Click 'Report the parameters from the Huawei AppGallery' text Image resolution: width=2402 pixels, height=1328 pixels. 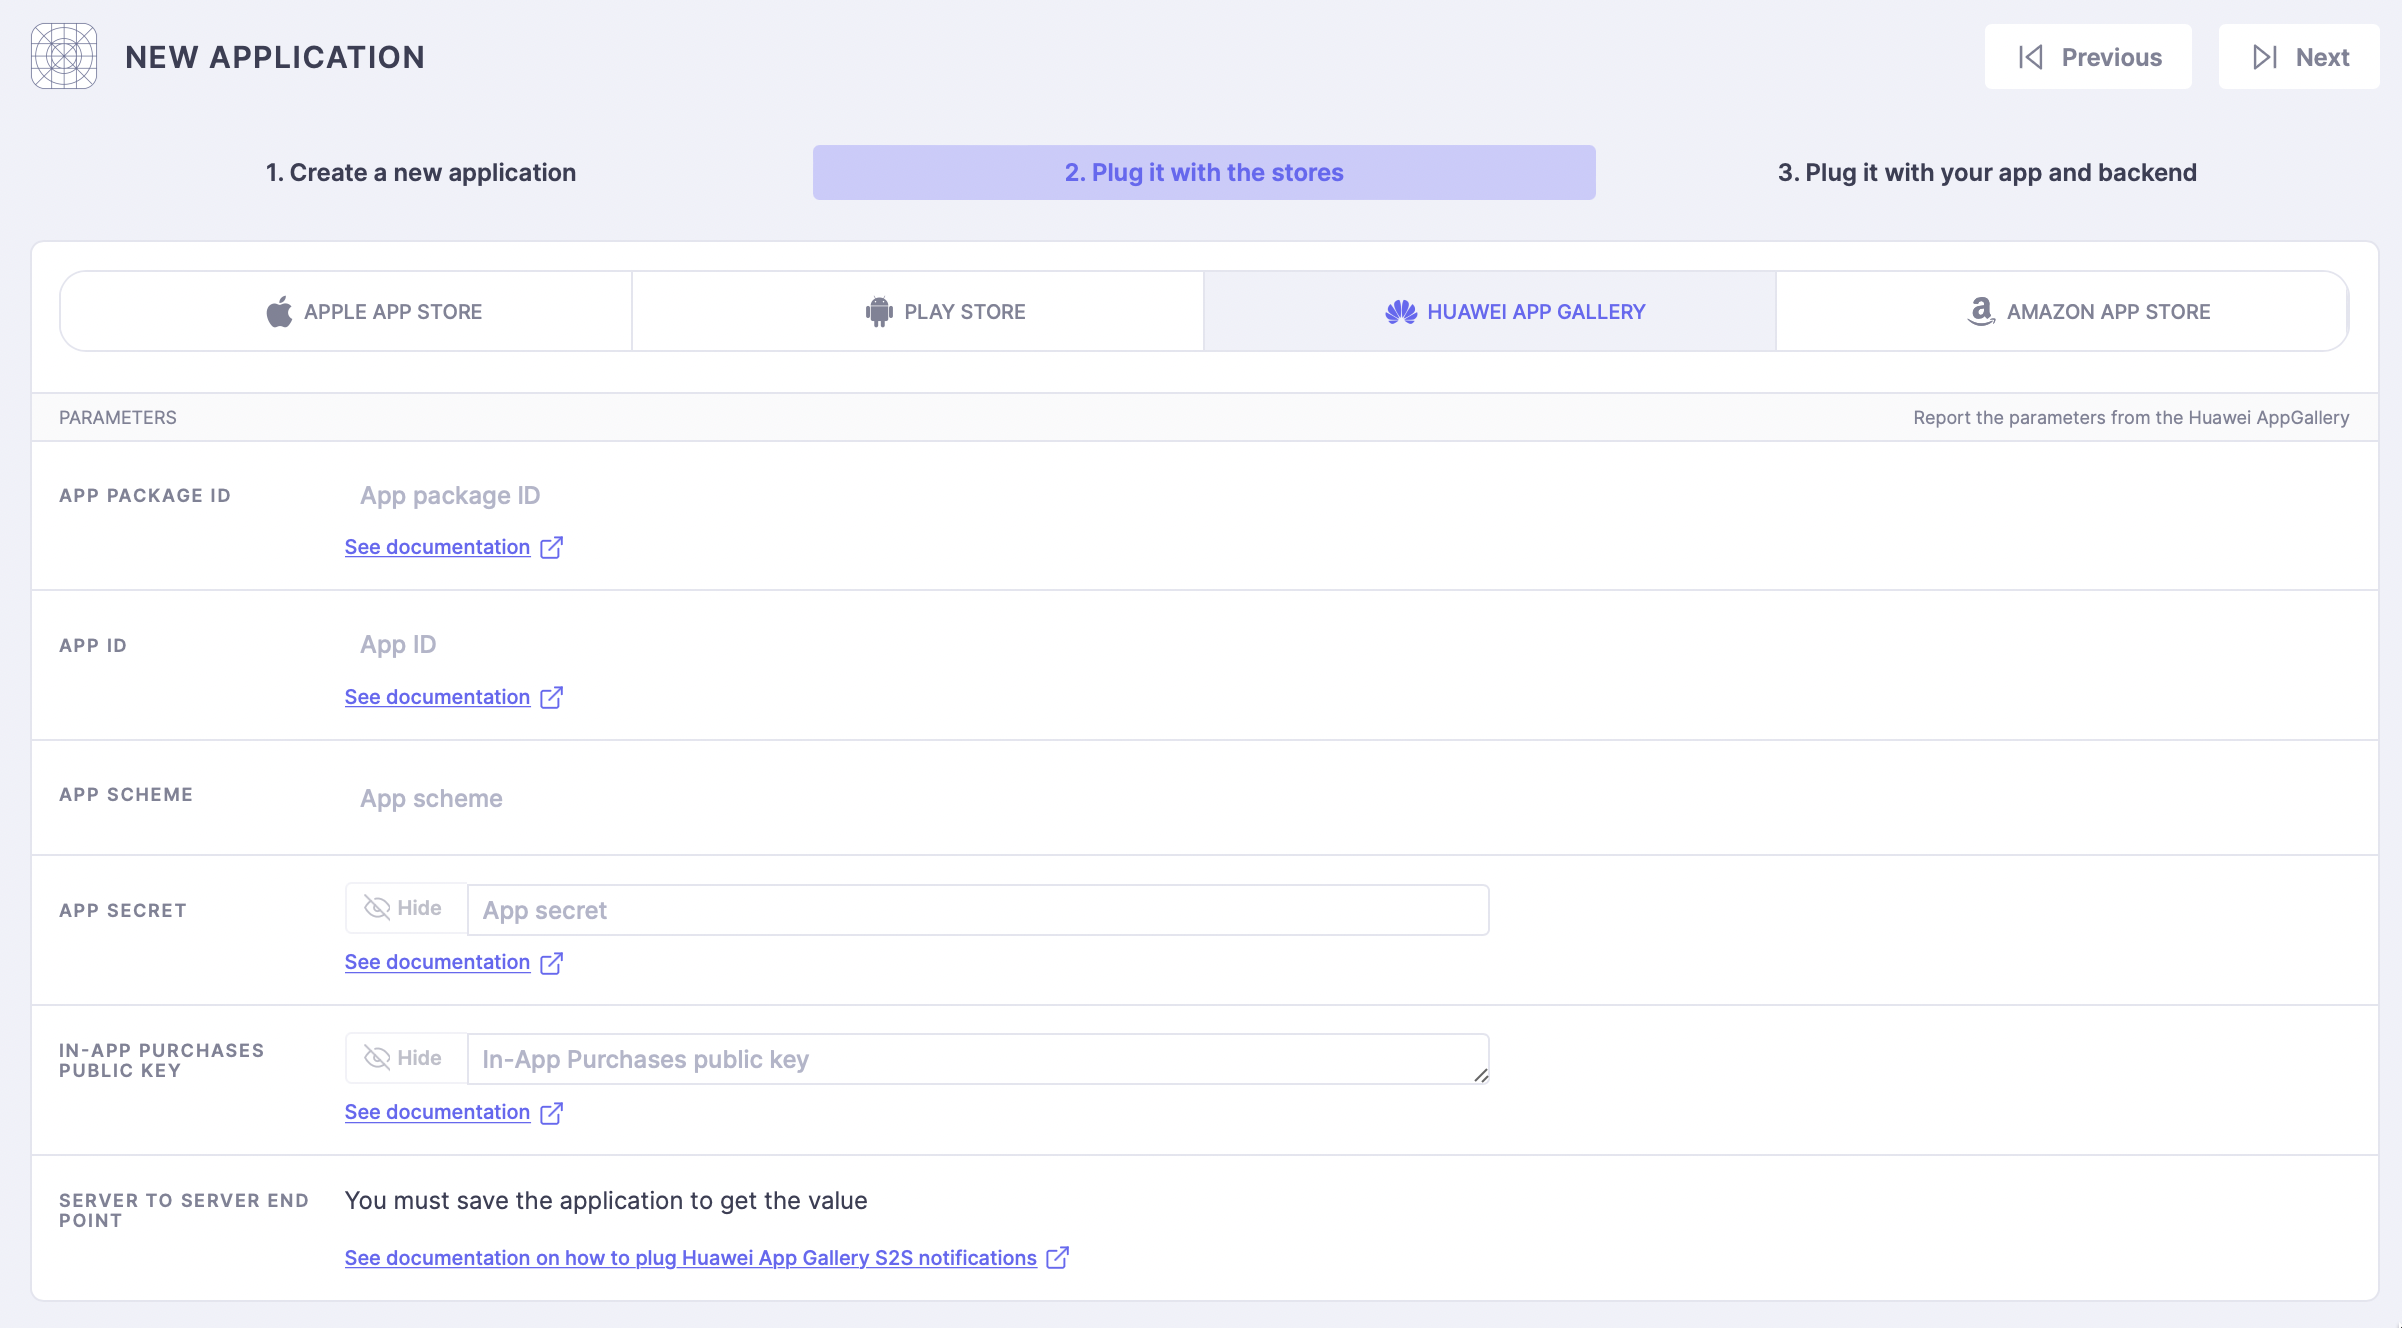(2131, 417)
